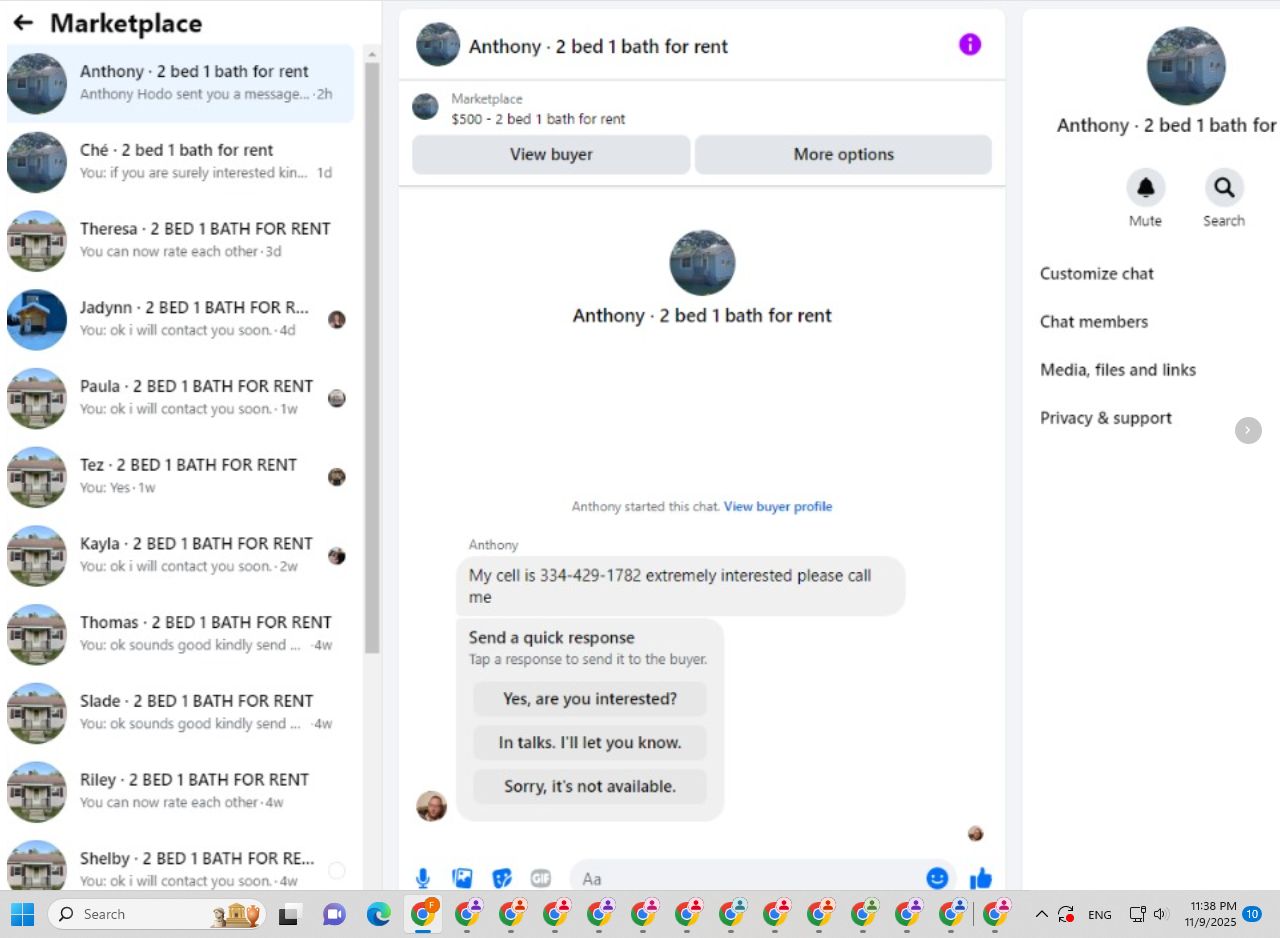Go back using the Marketplace back arrow
Image resolution: width=1280 pixels, height=938 pixels.
tap(23, 23)
